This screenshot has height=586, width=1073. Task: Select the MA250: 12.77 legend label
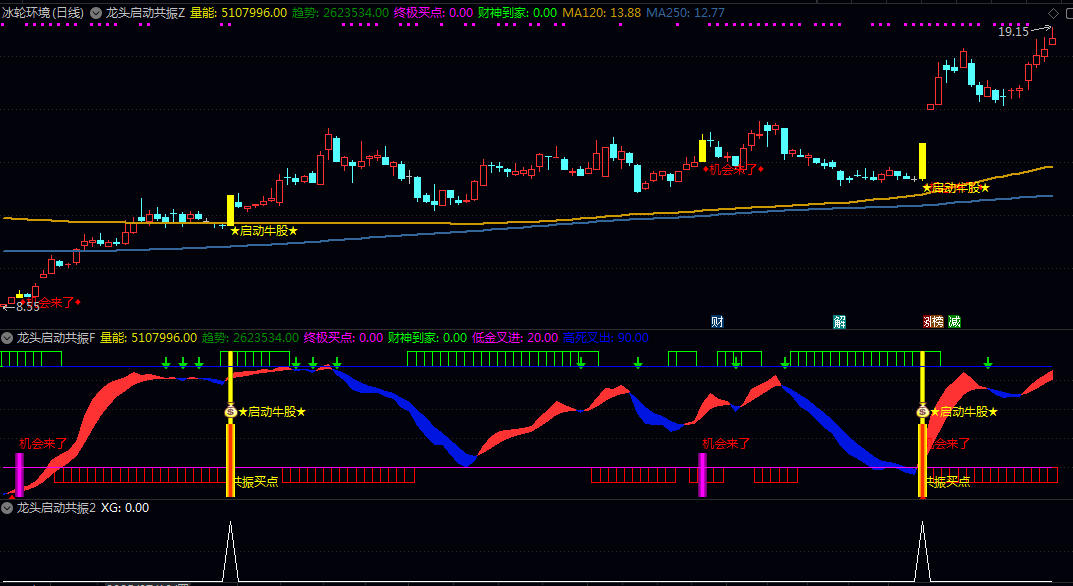[x=685, y=13]
